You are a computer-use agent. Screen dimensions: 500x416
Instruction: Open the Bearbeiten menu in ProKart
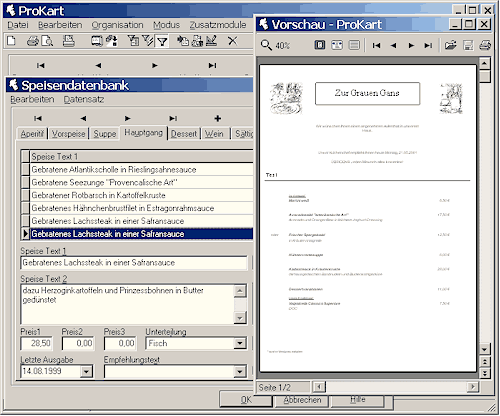coord(60,25)
